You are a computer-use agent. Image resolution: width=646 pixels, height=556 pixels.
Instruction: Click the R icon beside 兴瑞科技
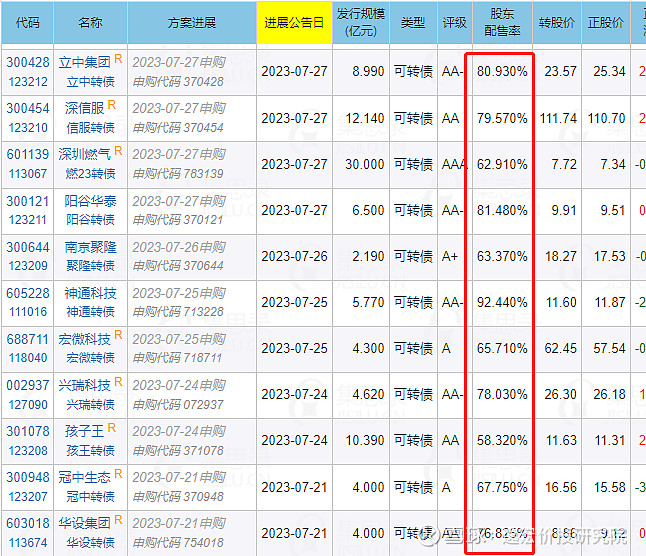[118, 382]
